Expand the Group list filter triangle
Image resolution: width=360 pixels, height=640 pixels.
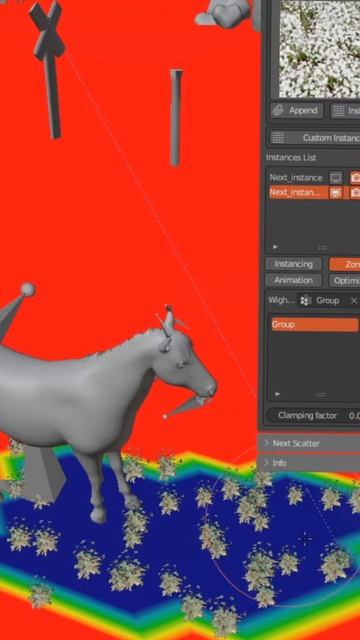coord(278,394)
